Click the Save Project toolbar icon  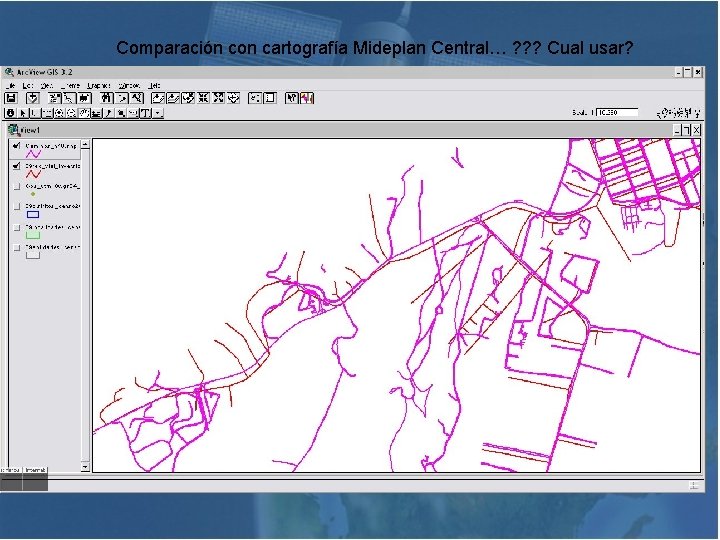pyautogui.click(x=11, y=98)
